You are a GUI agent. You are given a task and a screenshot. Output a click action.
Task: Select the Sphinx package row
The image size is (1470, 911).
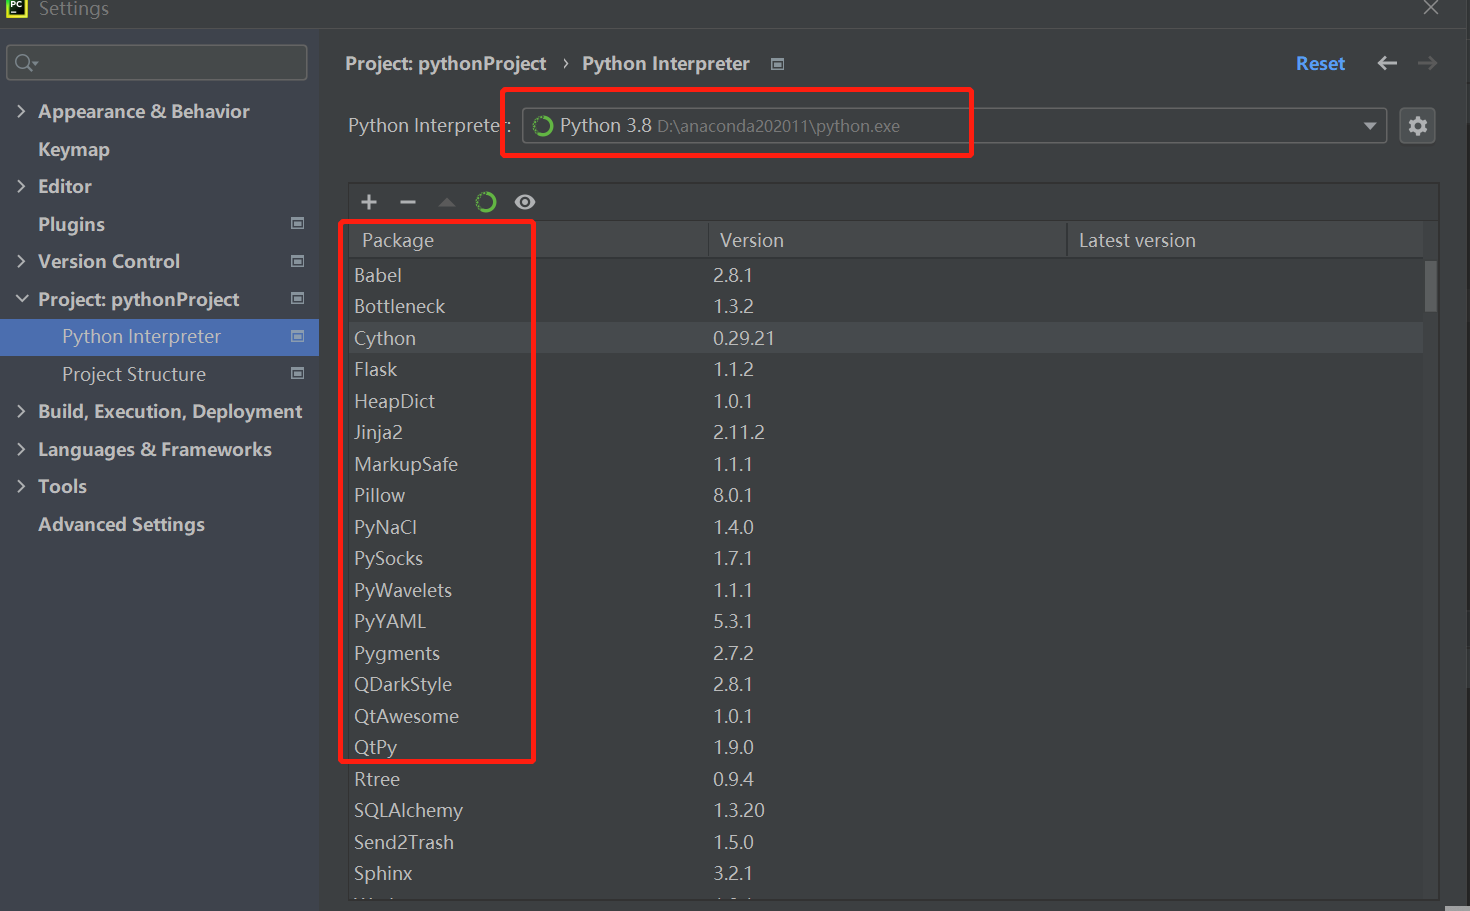[x=886, y=873]
